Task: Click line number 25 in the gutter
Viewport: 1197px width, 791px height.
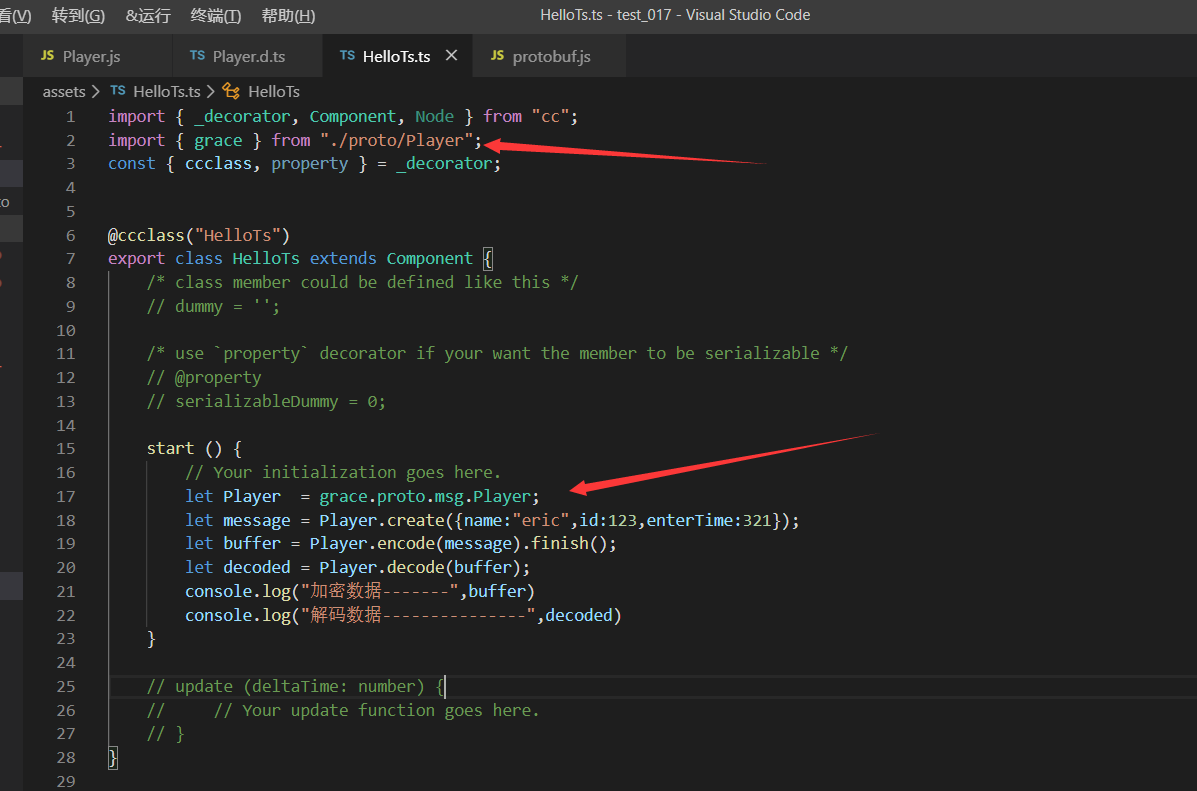Action: (x=66, y=686)
